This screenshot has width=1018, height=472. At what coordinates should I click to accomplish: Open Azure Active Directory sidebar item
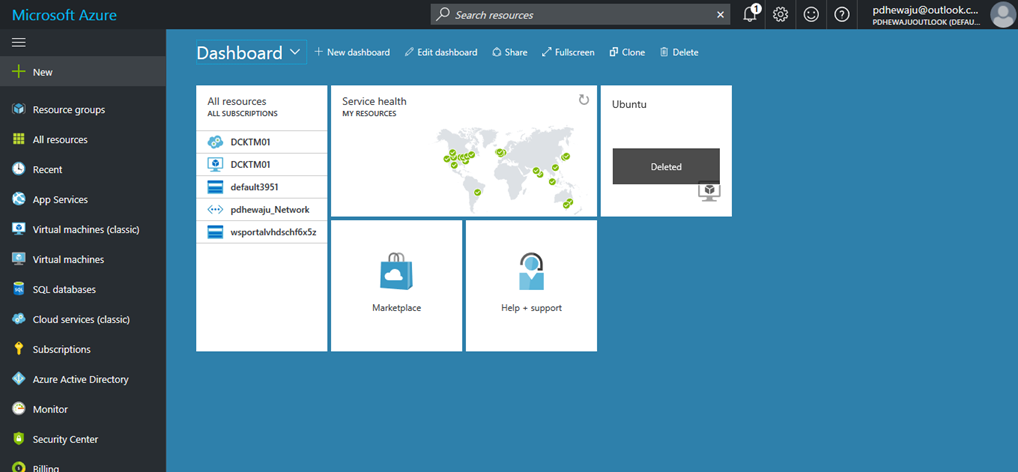pos(83,379)
